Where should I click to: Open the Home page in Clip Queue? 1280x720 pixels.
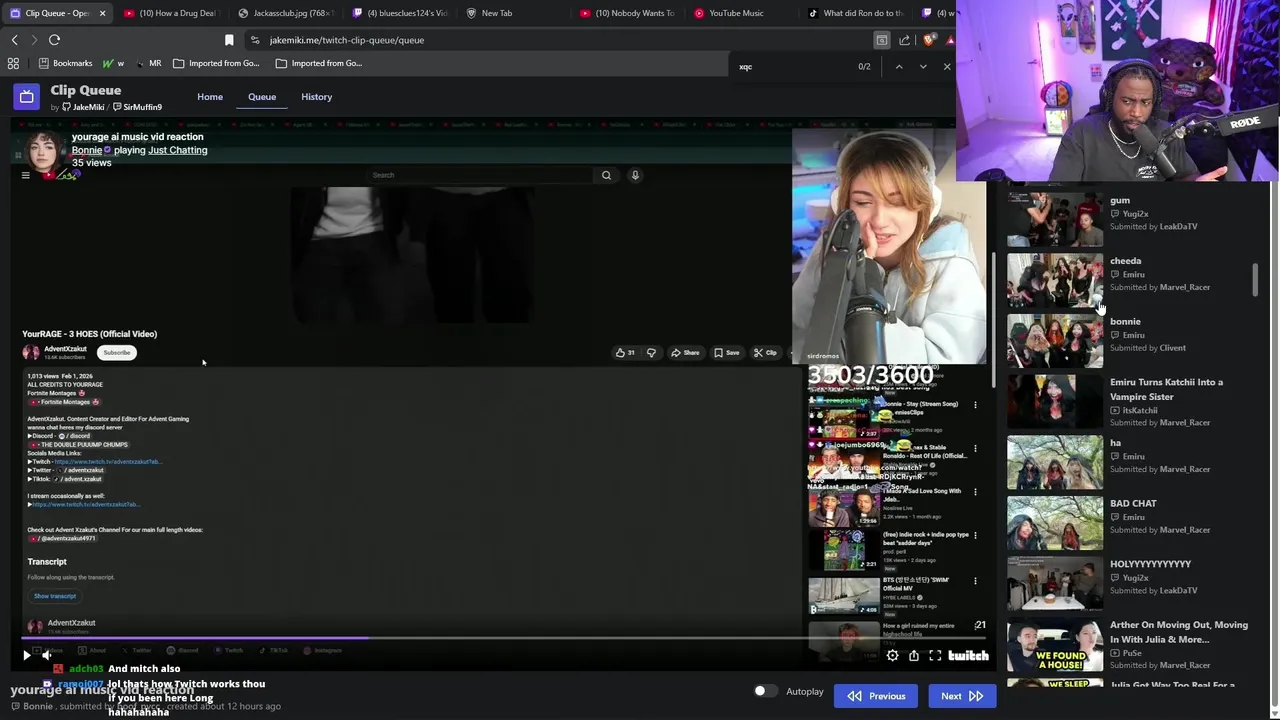210,97
